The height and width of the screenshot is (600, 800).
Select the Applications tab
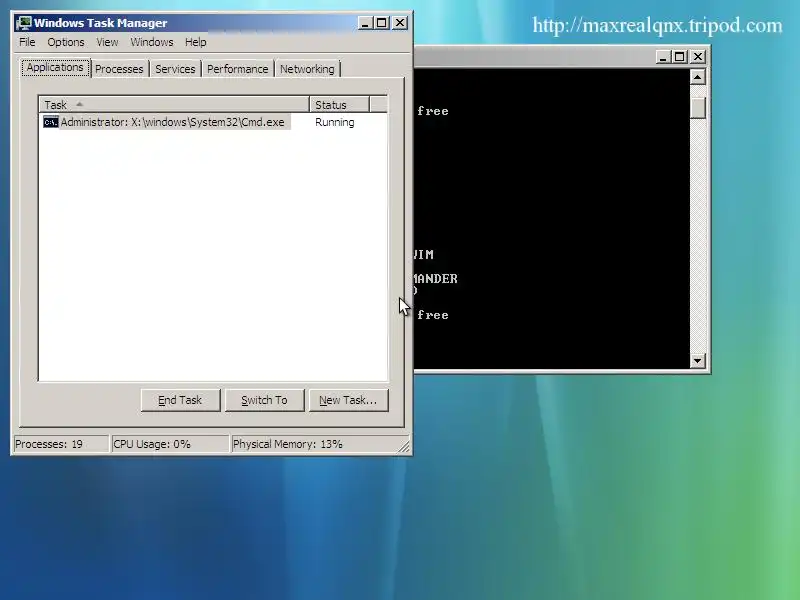click(x=55, y=67)
